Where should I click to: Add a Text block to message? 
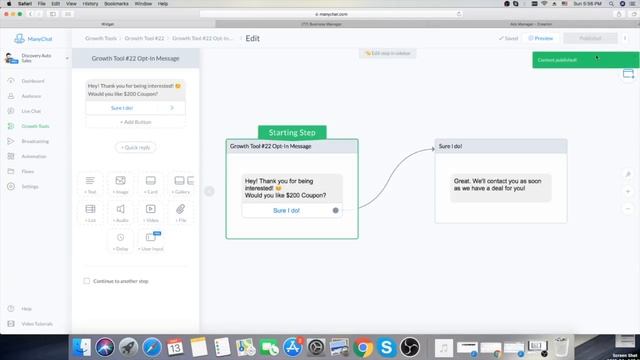[90, 184]
